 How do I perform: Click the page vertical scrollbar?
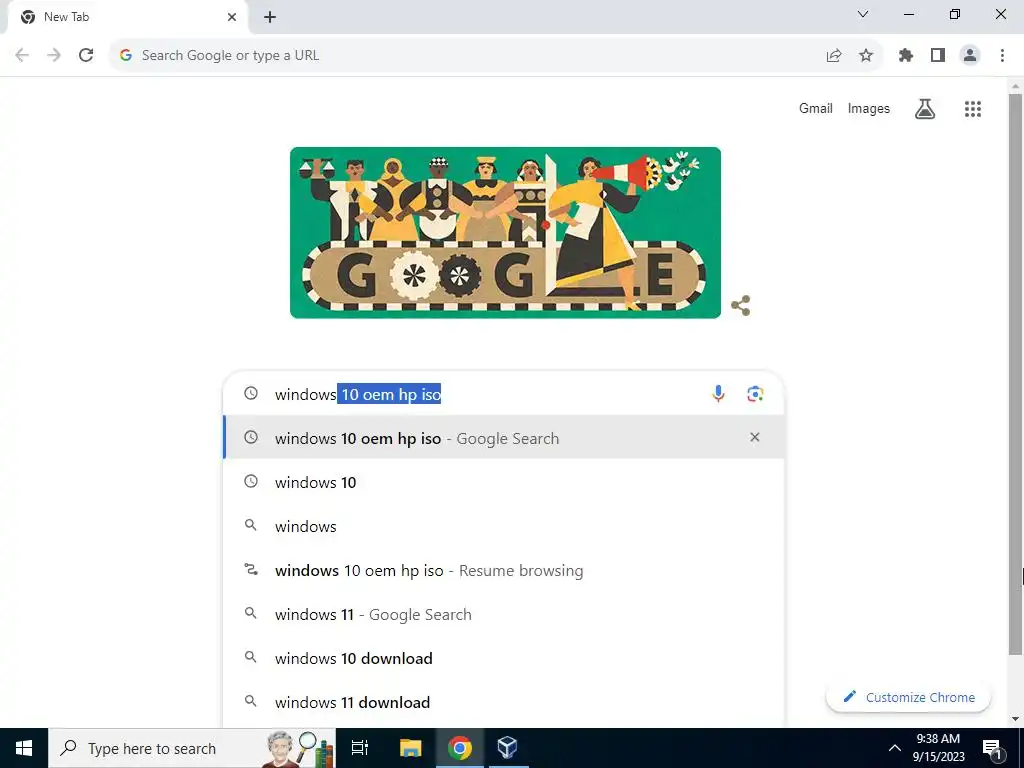(1016, 372)
